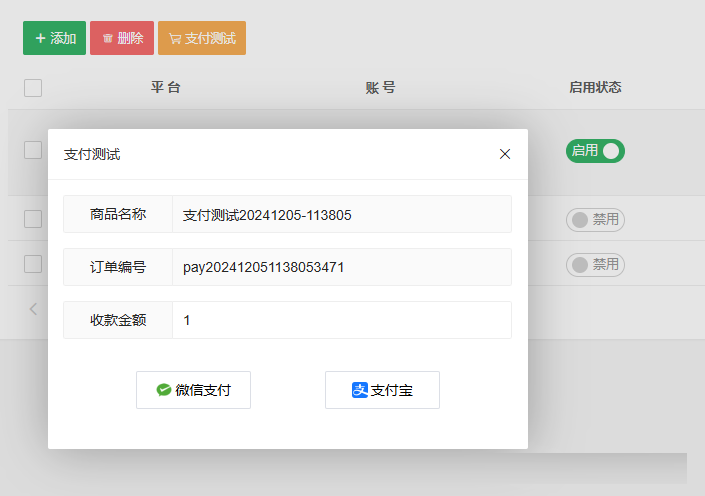The height and width of the screenshot is (496, 705).
Task: Turn off the green 启用 toggle
Action: pos(595,151)
